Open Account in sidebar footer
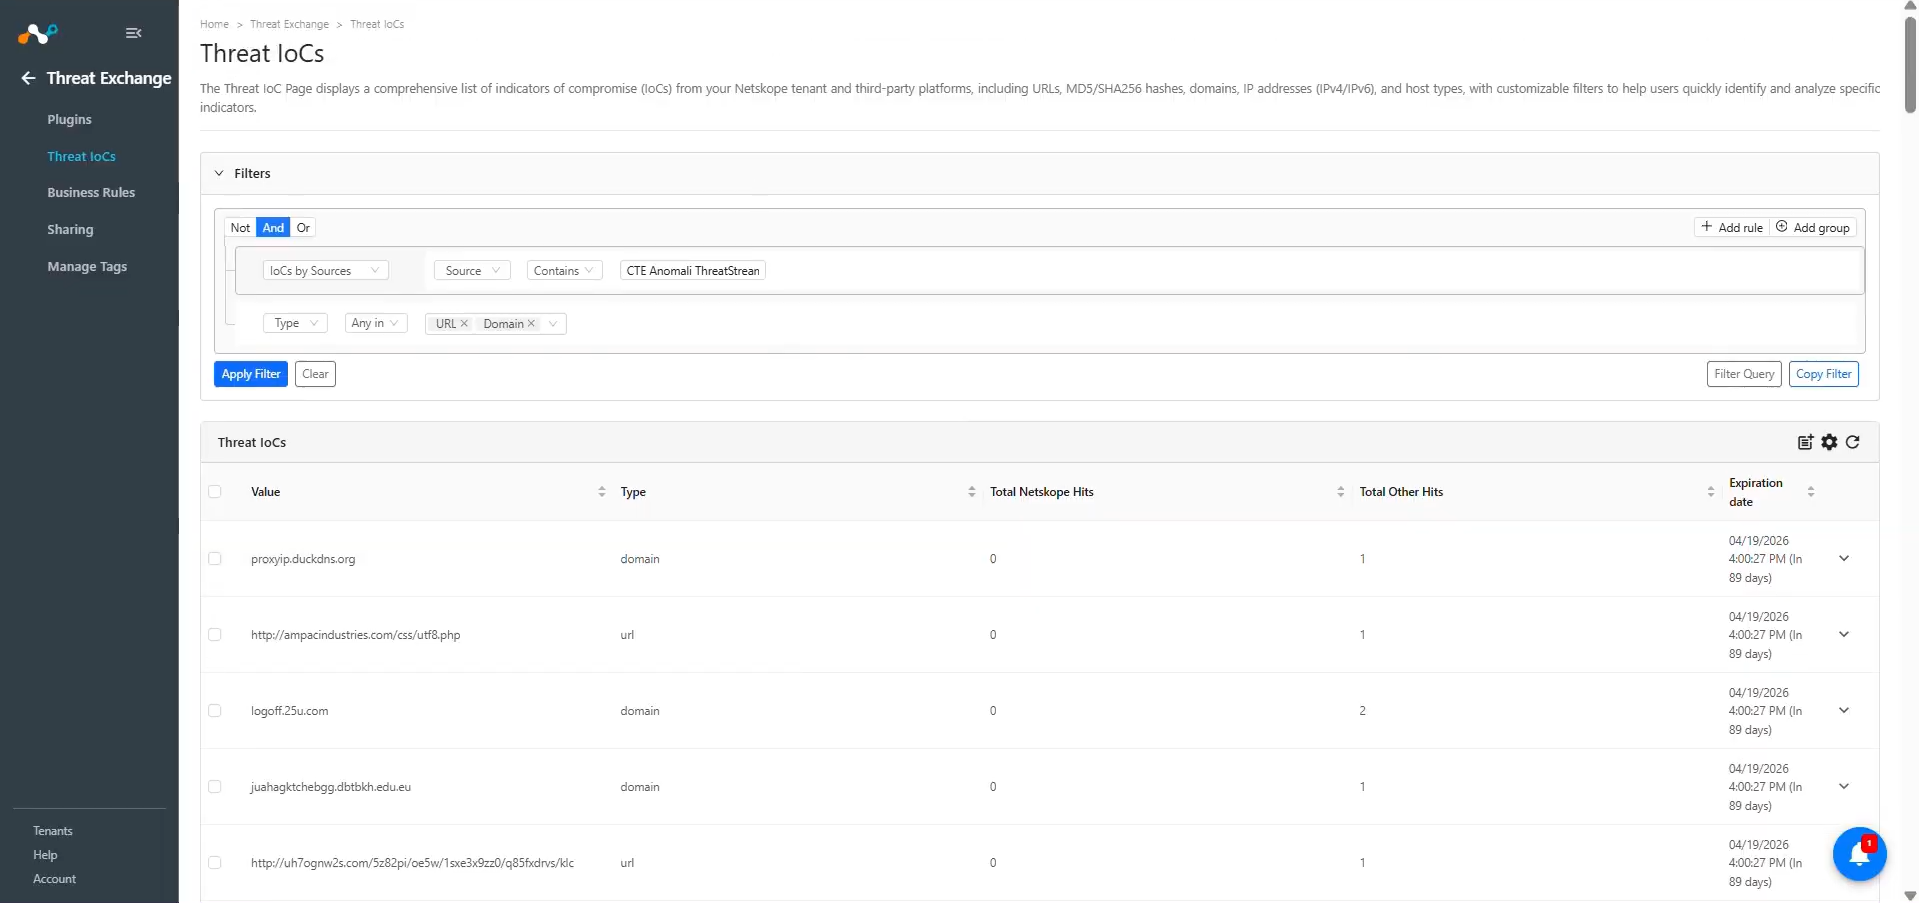Screen dimensions: 1919x903 pos(54,879)
